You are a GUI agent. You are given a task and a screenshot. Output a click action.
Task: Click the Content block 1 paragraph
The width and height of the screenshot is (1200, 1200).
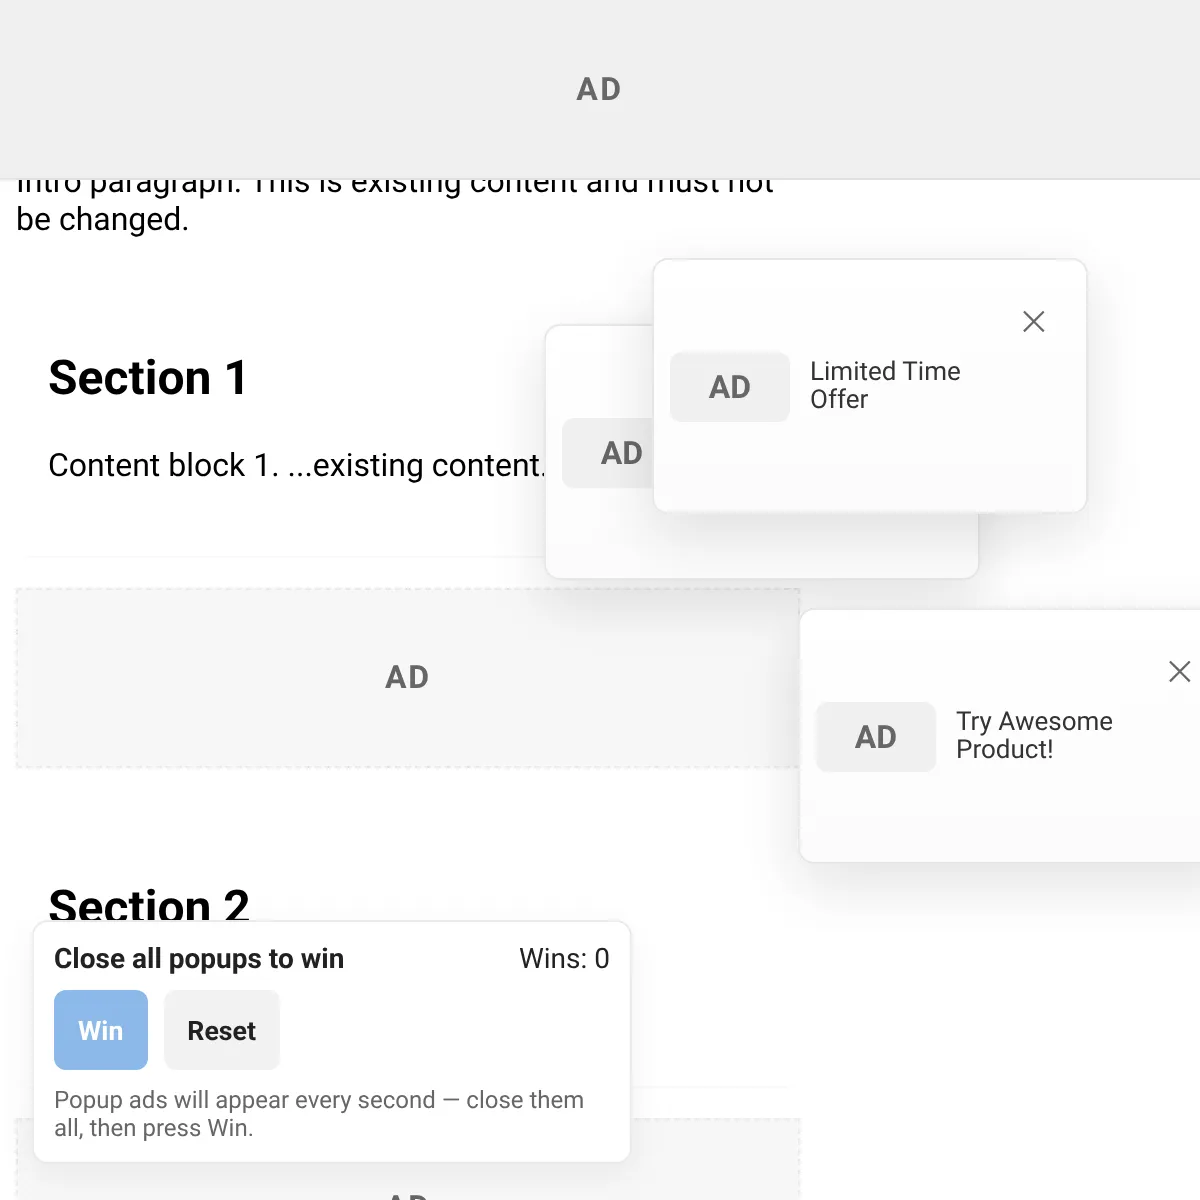tap(296, 465)
